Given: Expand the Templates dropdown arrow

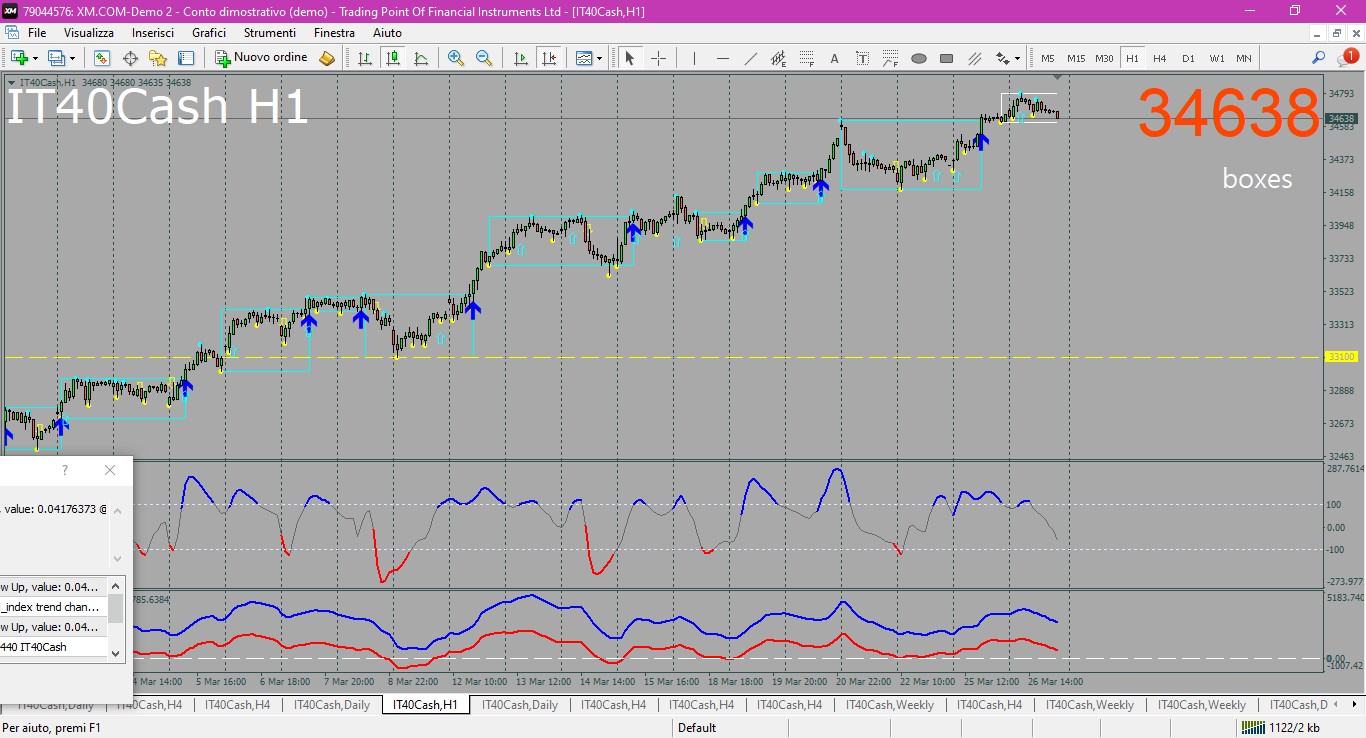Looking at the screenshot, I should [599, 58].
